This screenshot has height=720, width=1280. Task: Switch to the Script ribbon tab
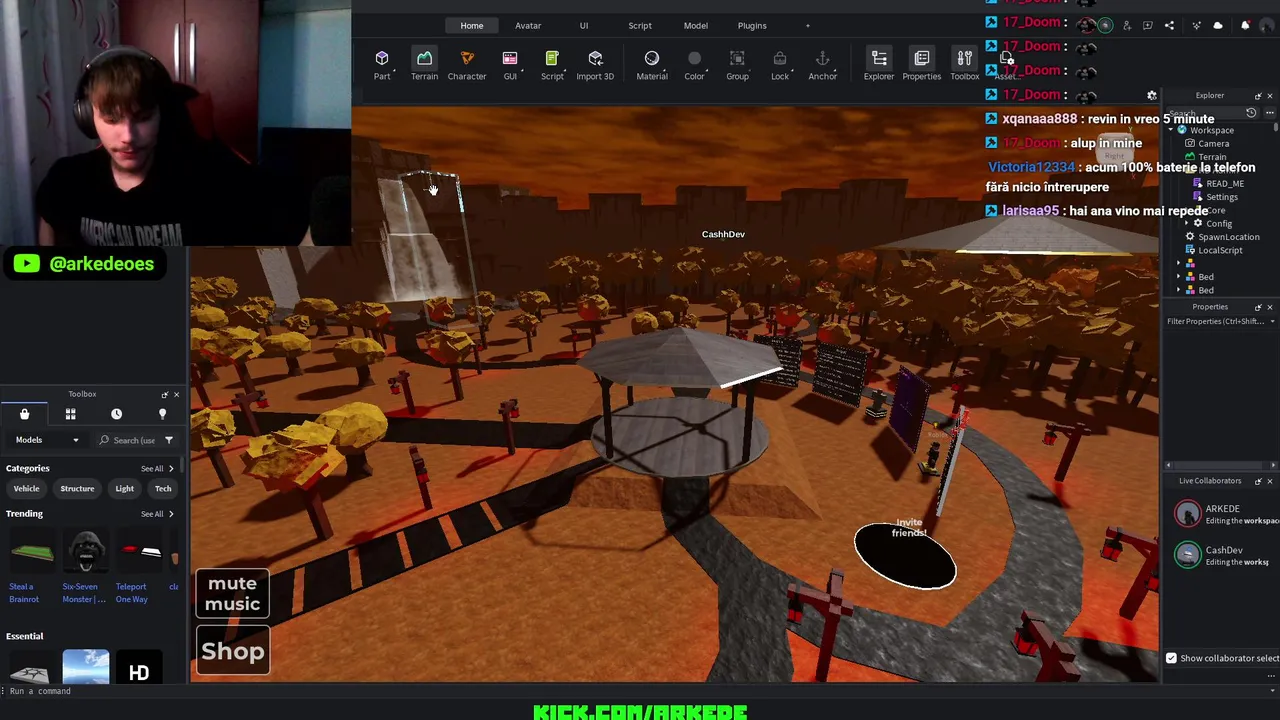pos(640,25)
